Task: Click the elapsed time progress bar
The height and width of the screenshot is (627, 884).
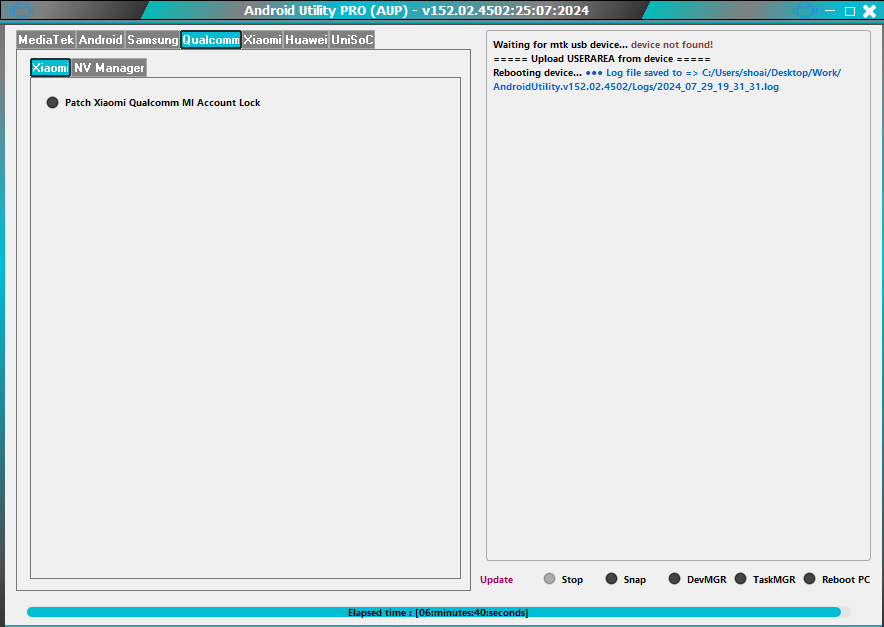Action: (440, 613)
